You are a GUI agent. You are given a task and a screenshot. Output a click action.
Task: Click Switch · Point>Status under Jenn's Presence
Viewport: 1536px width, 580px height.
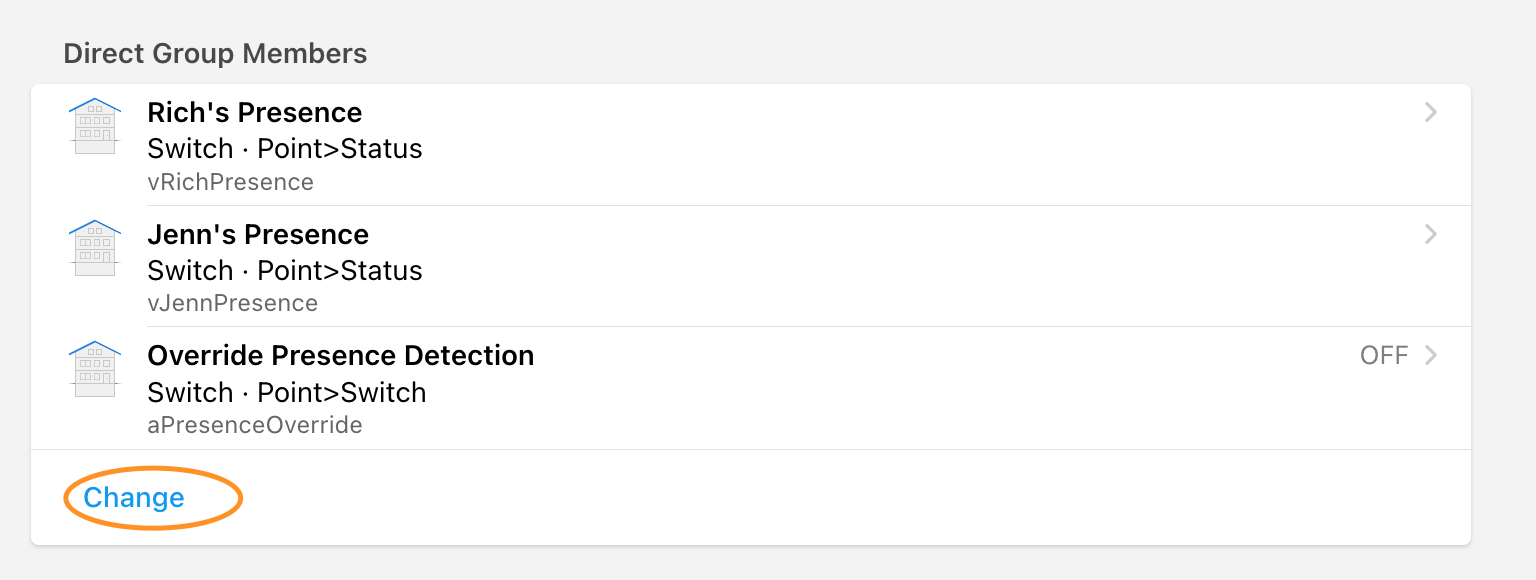[x=284, y=271]
